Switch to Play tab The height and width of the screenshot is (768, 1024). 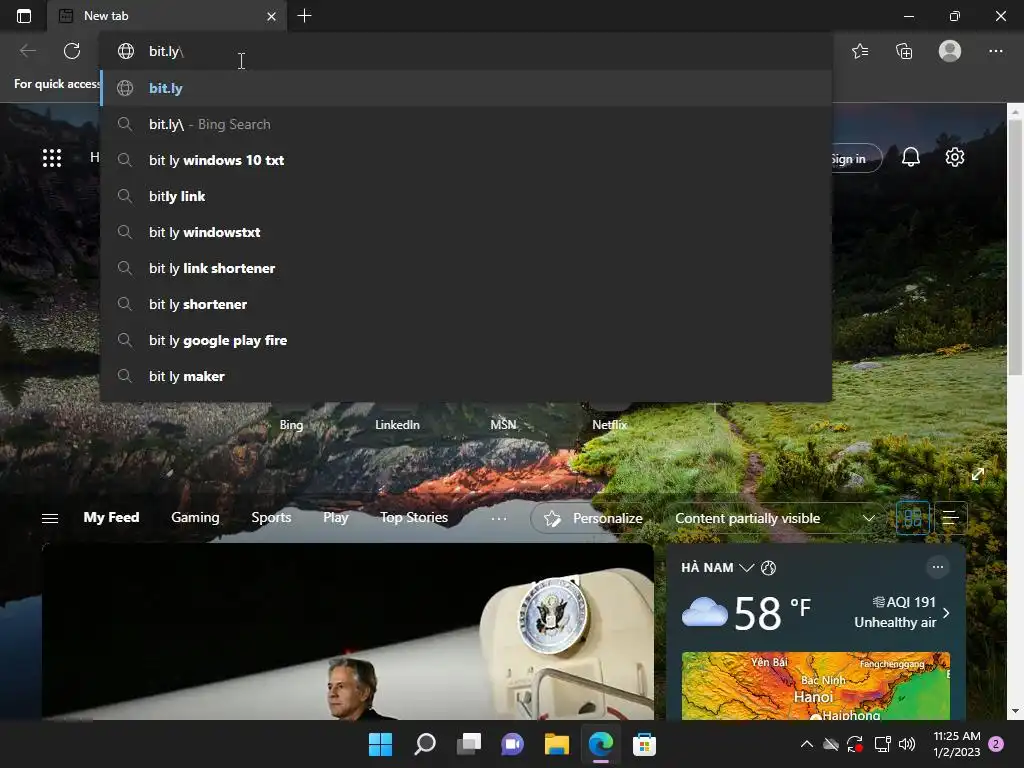(336, 517)
